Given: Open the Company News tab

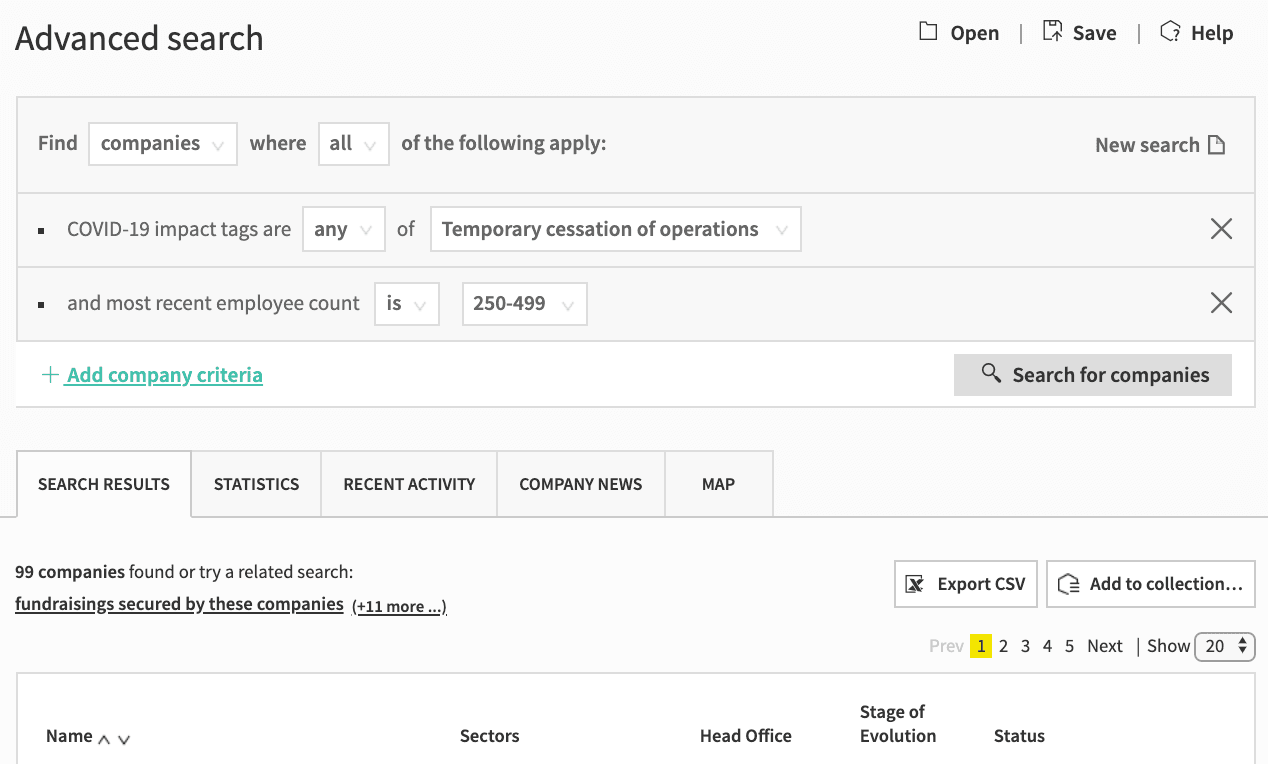Looking at the screenshot, I should [581, 484].
